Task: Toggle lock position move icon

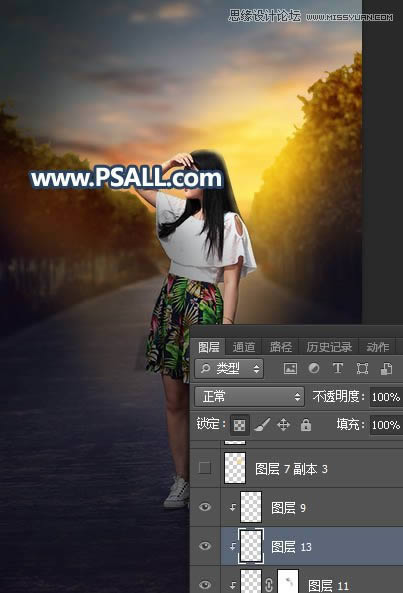Action: pyautogui.click(x=283, y=425)
